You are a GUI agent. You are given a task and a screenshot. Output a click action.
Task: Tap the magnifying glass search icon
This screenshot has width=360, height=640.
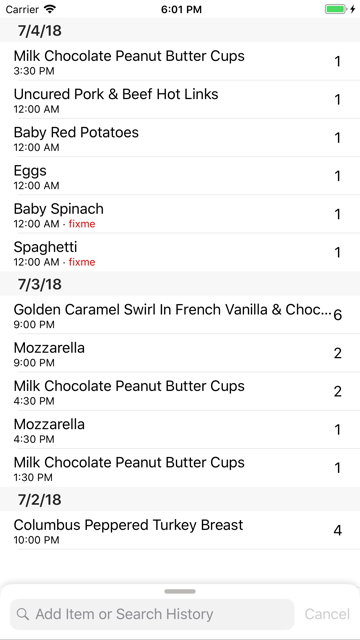click(23, 614)
